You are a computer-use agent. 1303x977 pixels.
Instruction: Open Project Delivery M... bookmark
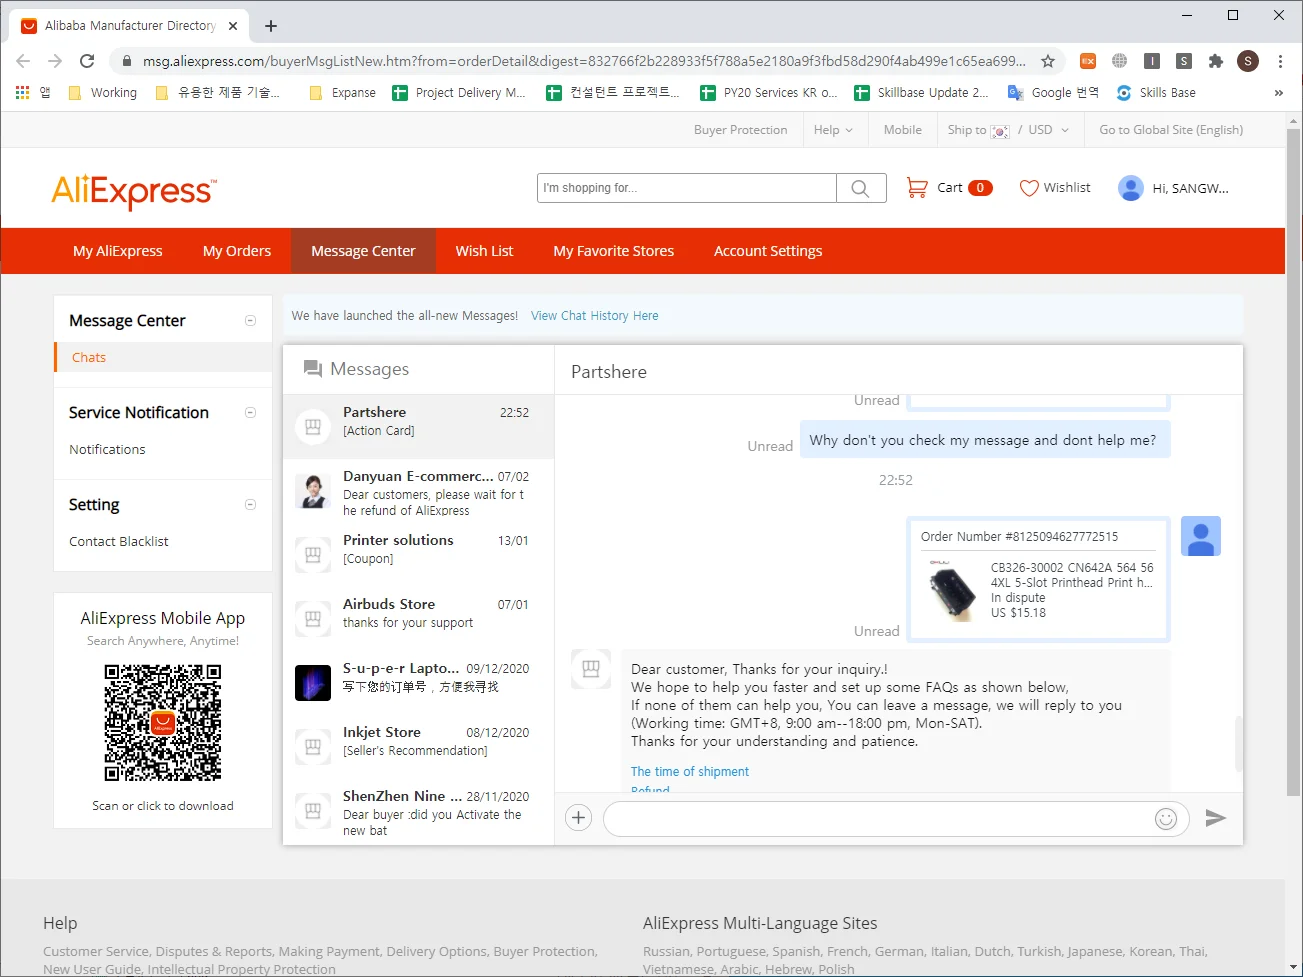459,93
